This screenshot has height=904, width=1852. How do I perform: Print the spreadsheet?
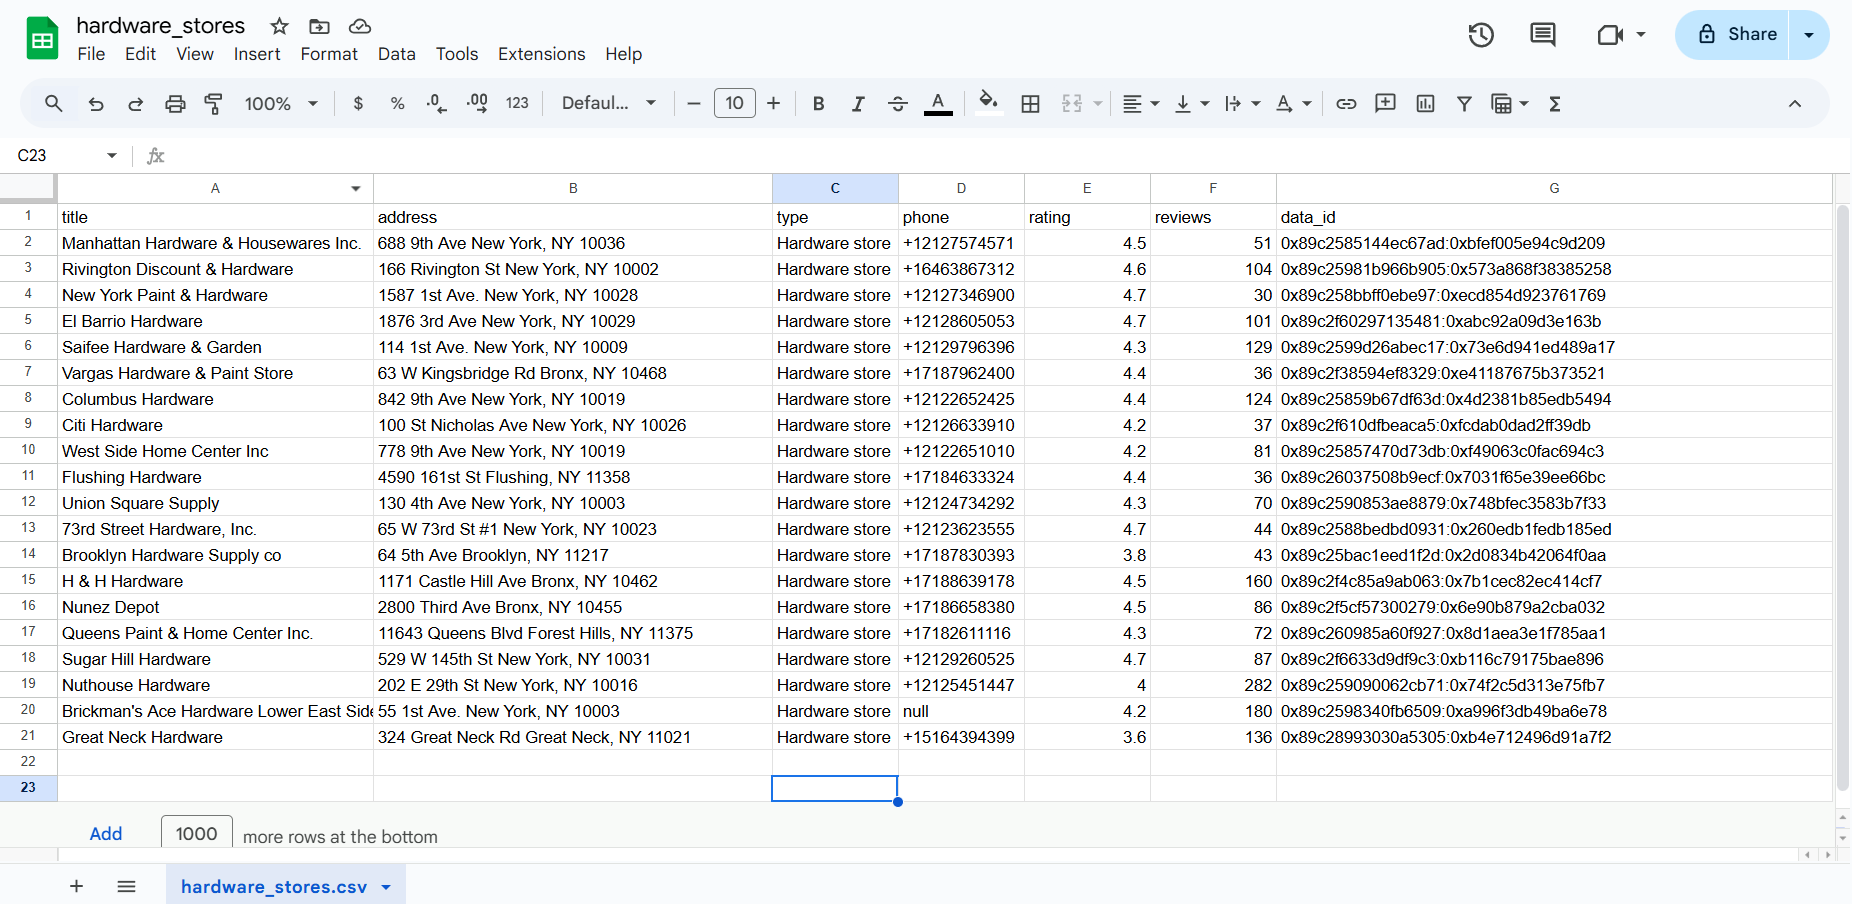175,103
